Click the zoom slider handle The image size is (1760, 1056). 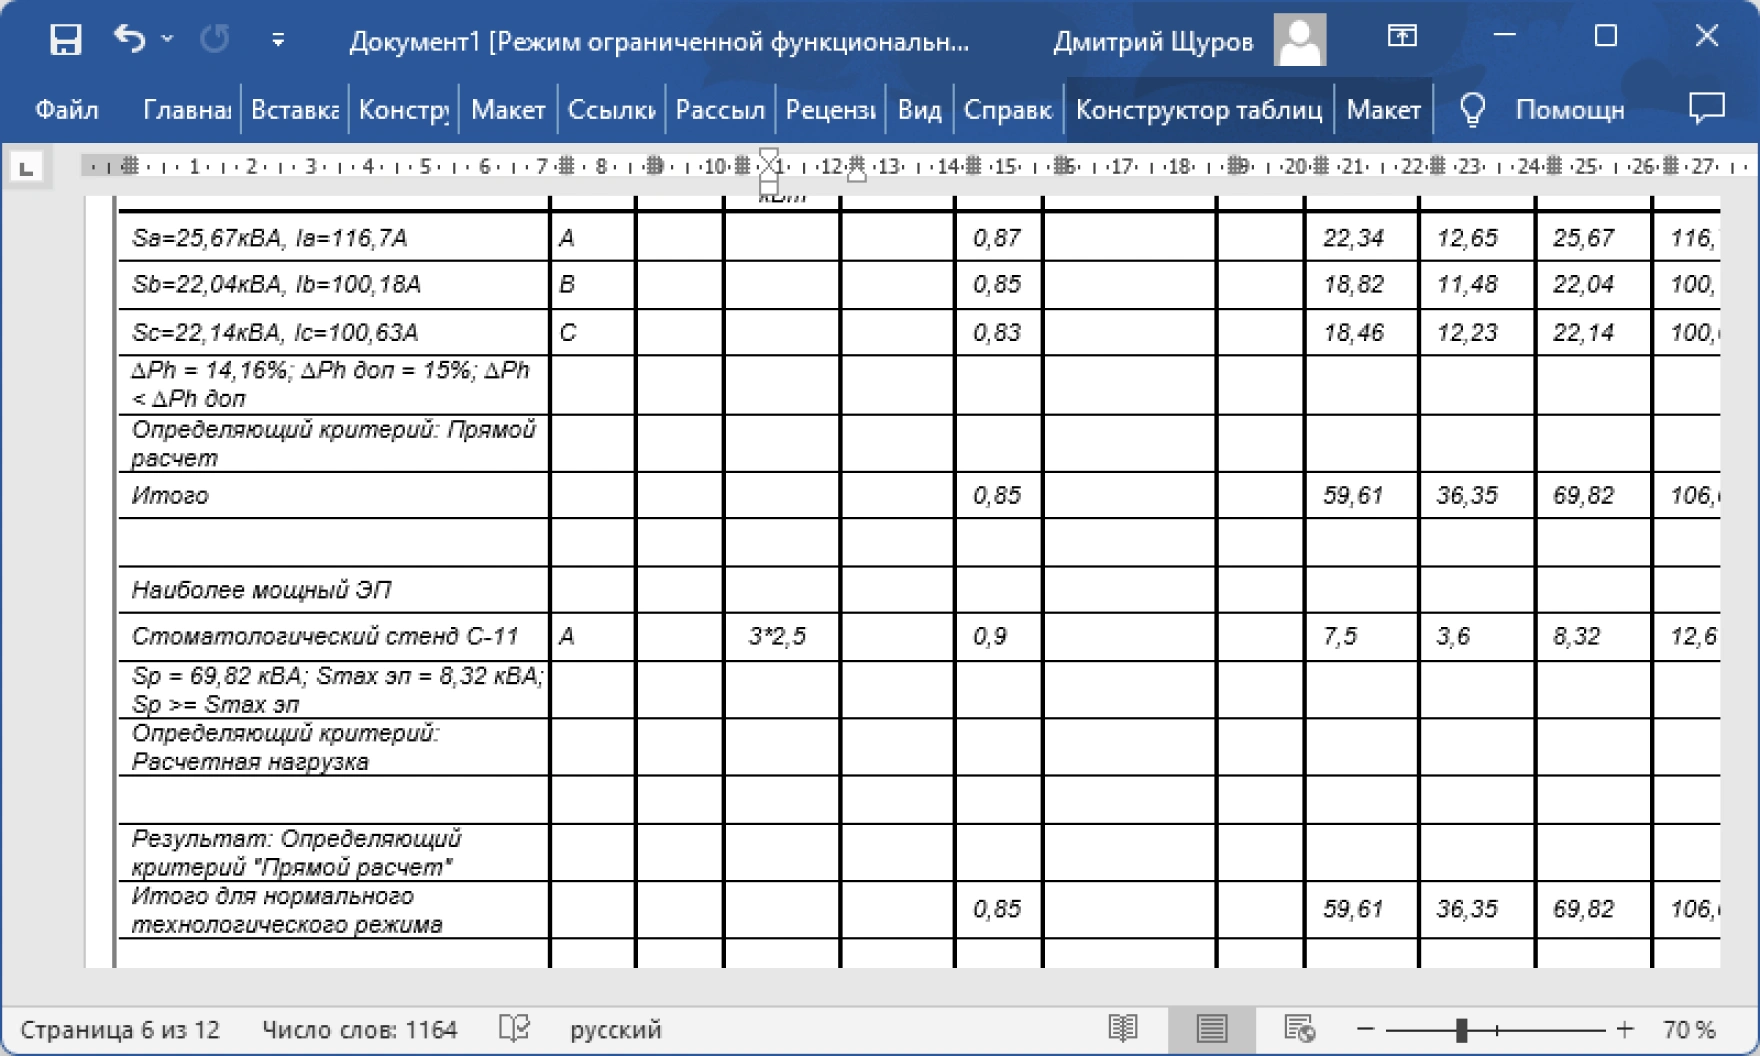[x=1461, y=1029]
